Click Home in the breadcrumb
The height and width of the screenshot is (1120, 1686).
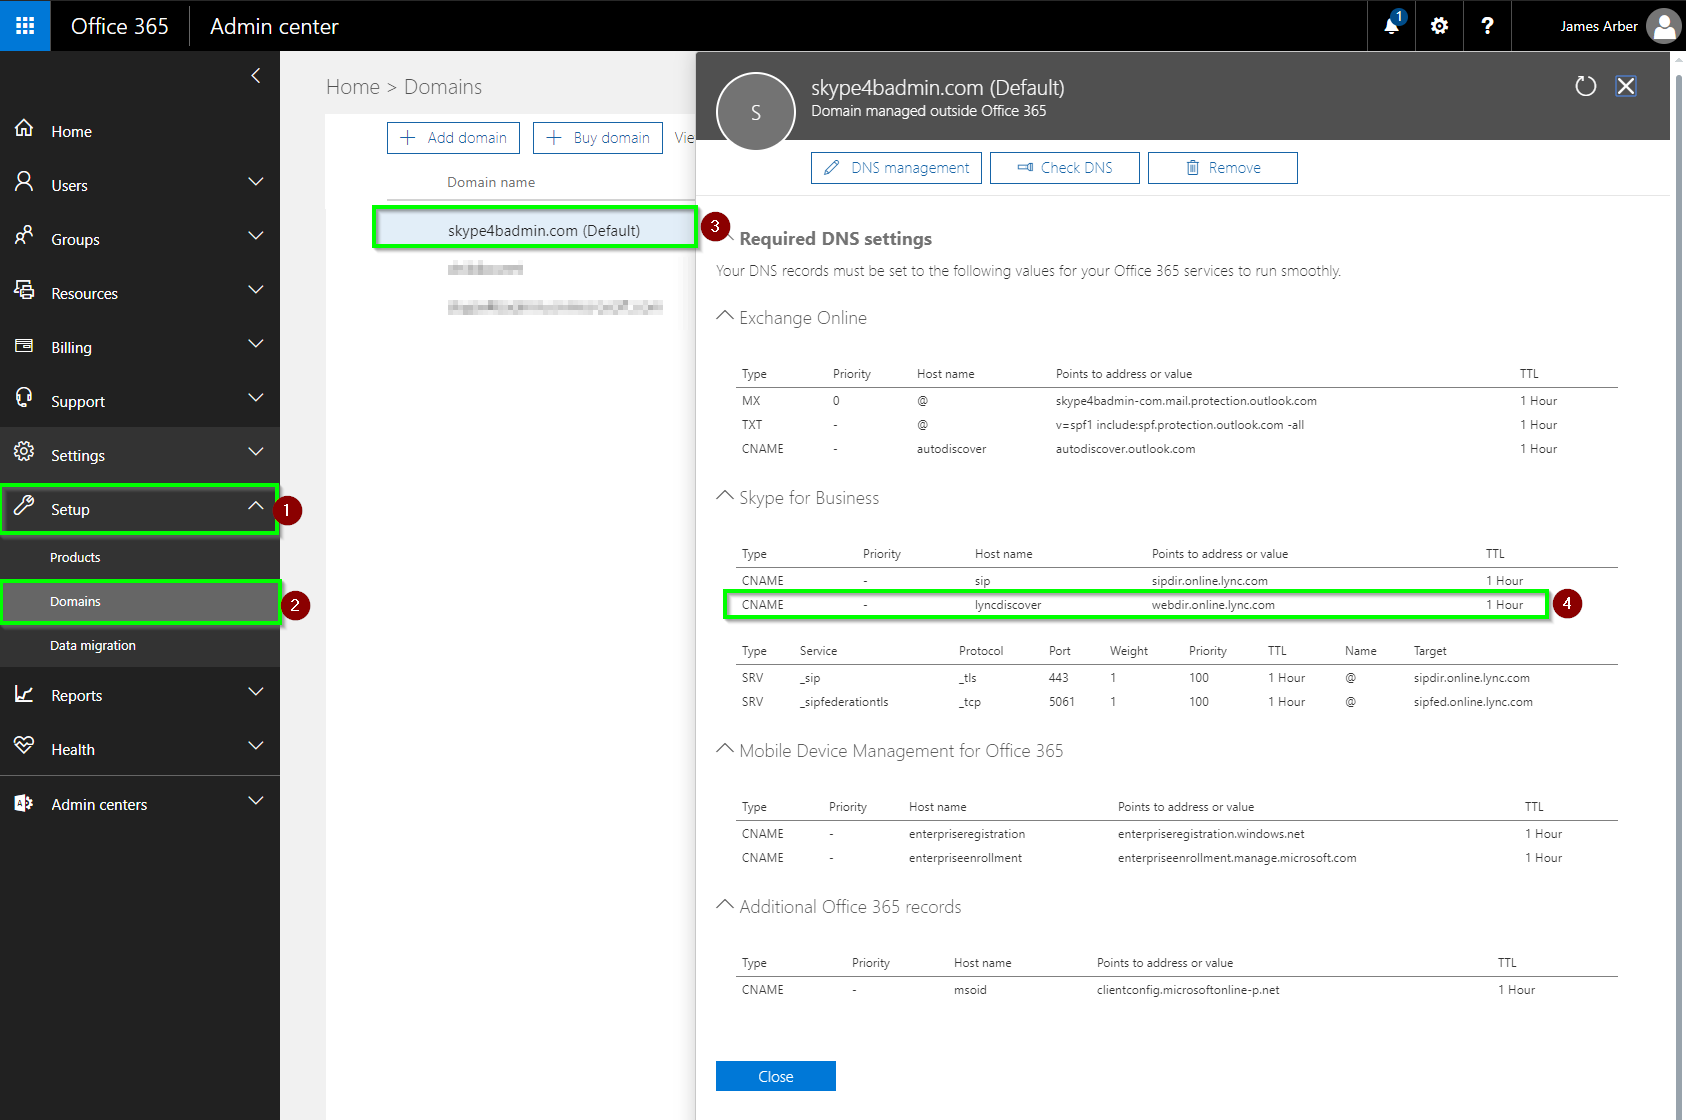(353, 87)
